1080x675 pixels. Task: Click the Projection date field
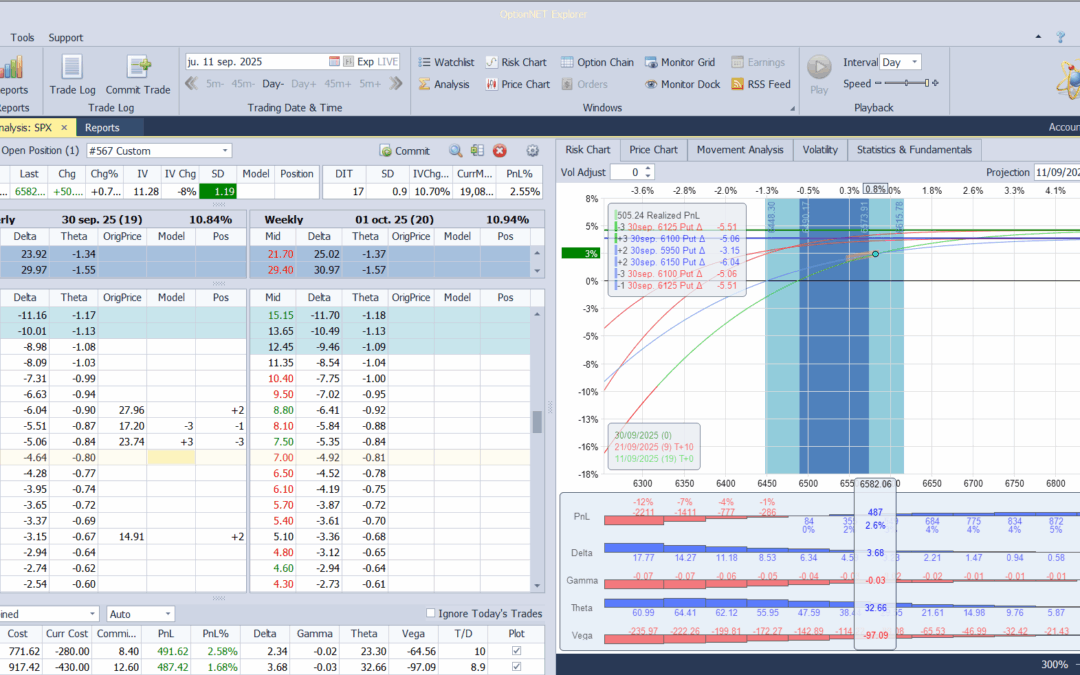coord(1057,172)
